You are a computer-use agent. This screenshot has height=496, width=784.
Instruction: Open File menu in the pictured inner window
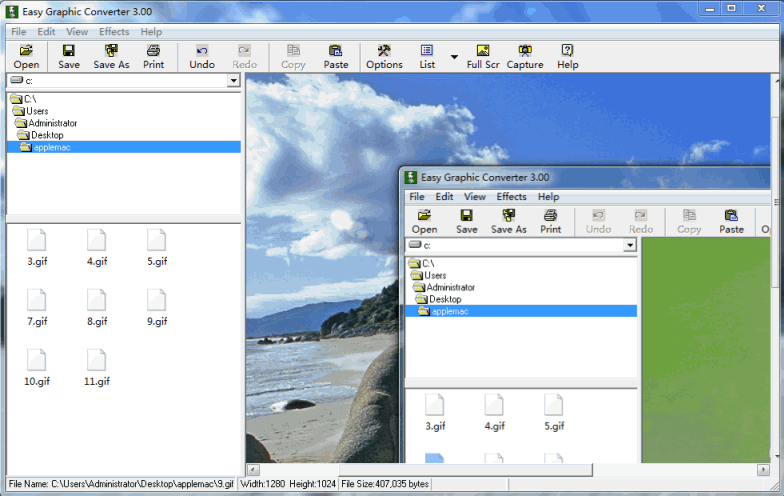coord(416,196)
